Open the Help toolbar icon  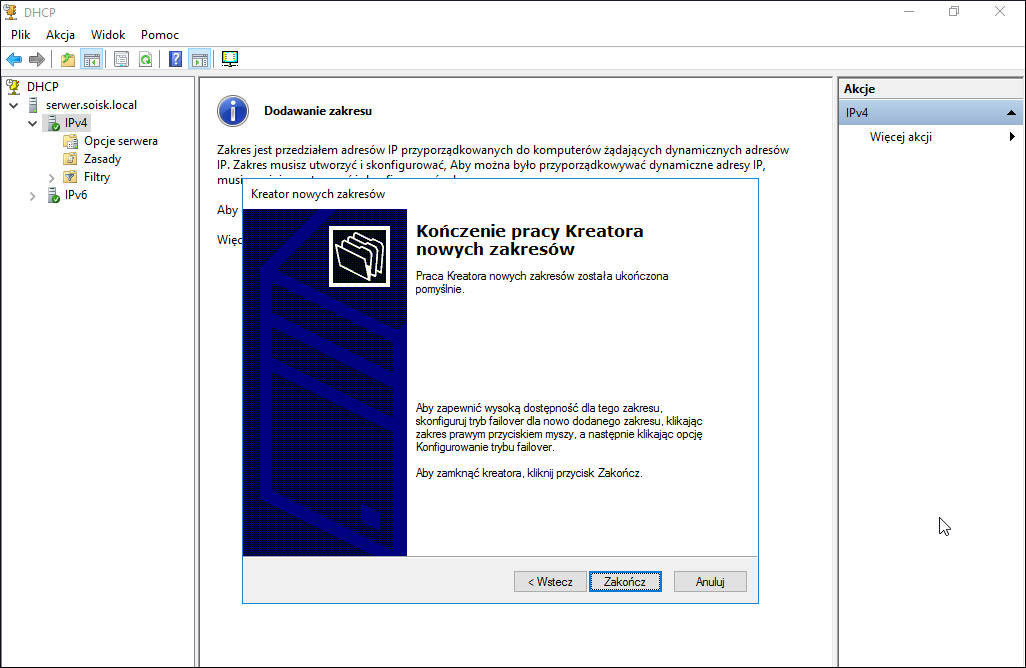[175, 60]
